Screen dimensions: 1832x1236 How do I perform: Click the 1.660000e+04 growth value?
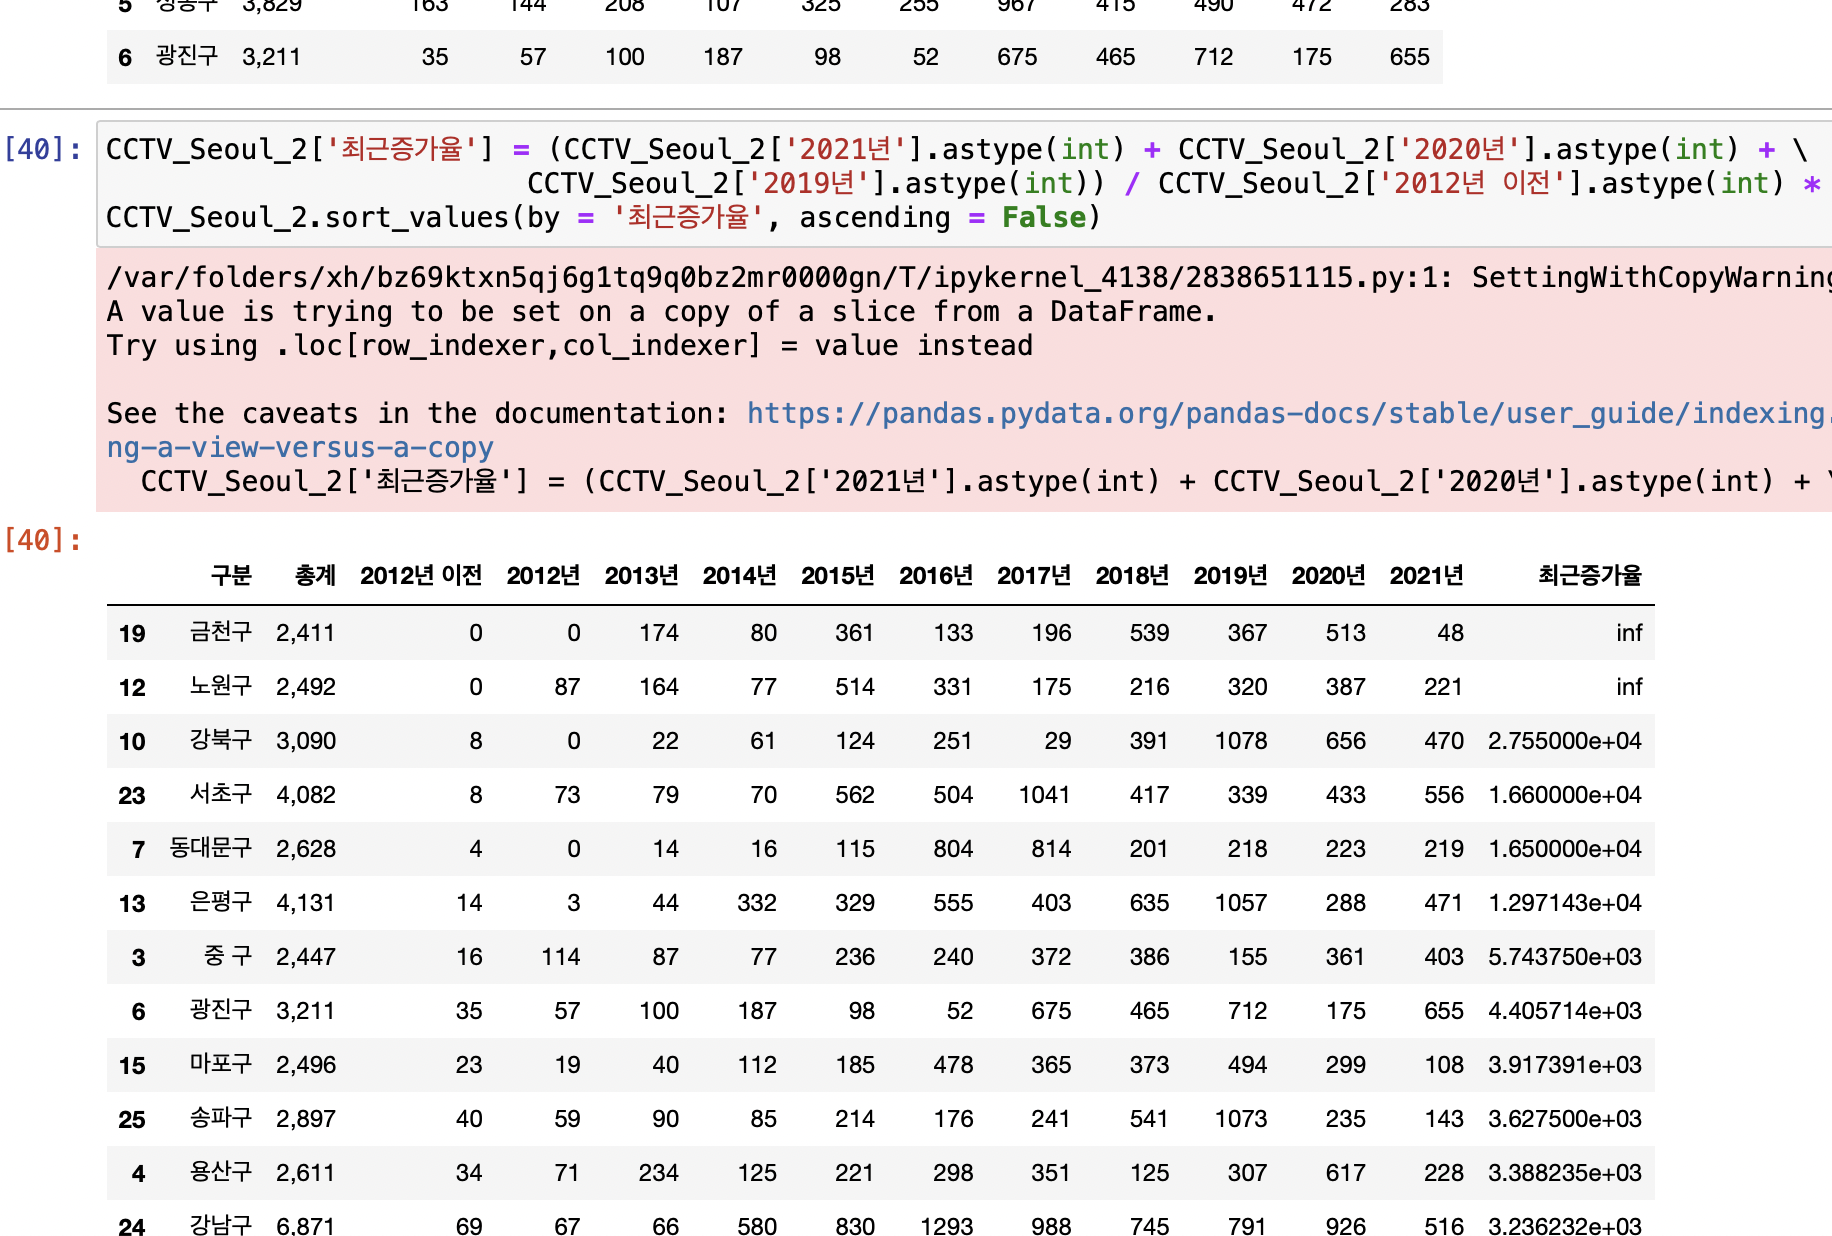tap(1565, 795)
